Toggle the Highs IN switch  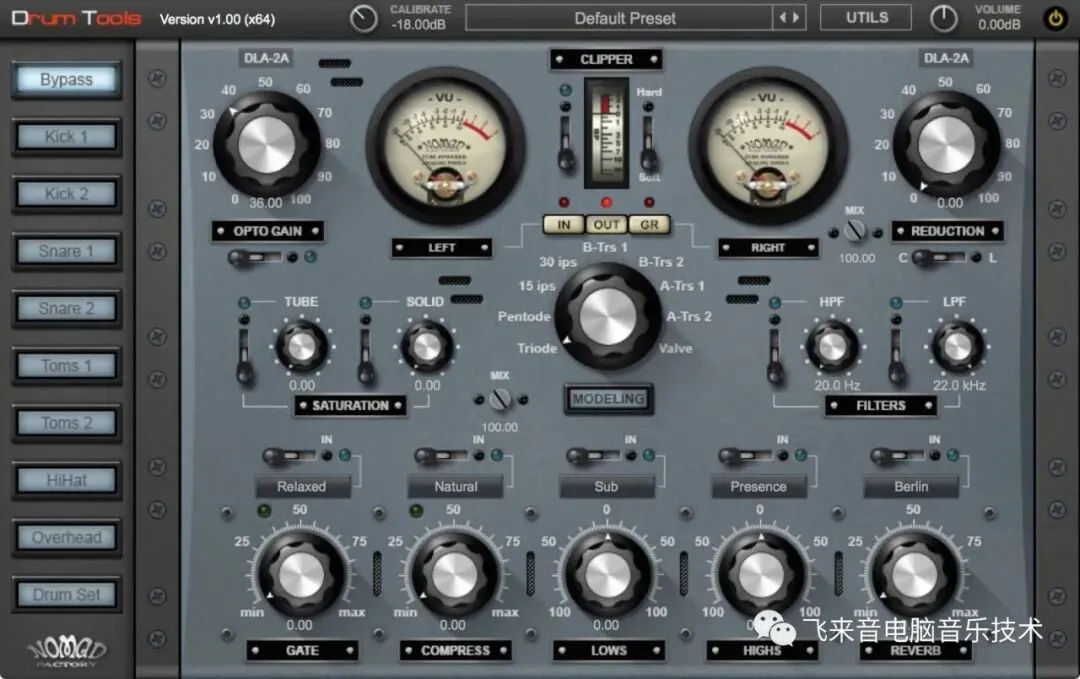(746, 456)
